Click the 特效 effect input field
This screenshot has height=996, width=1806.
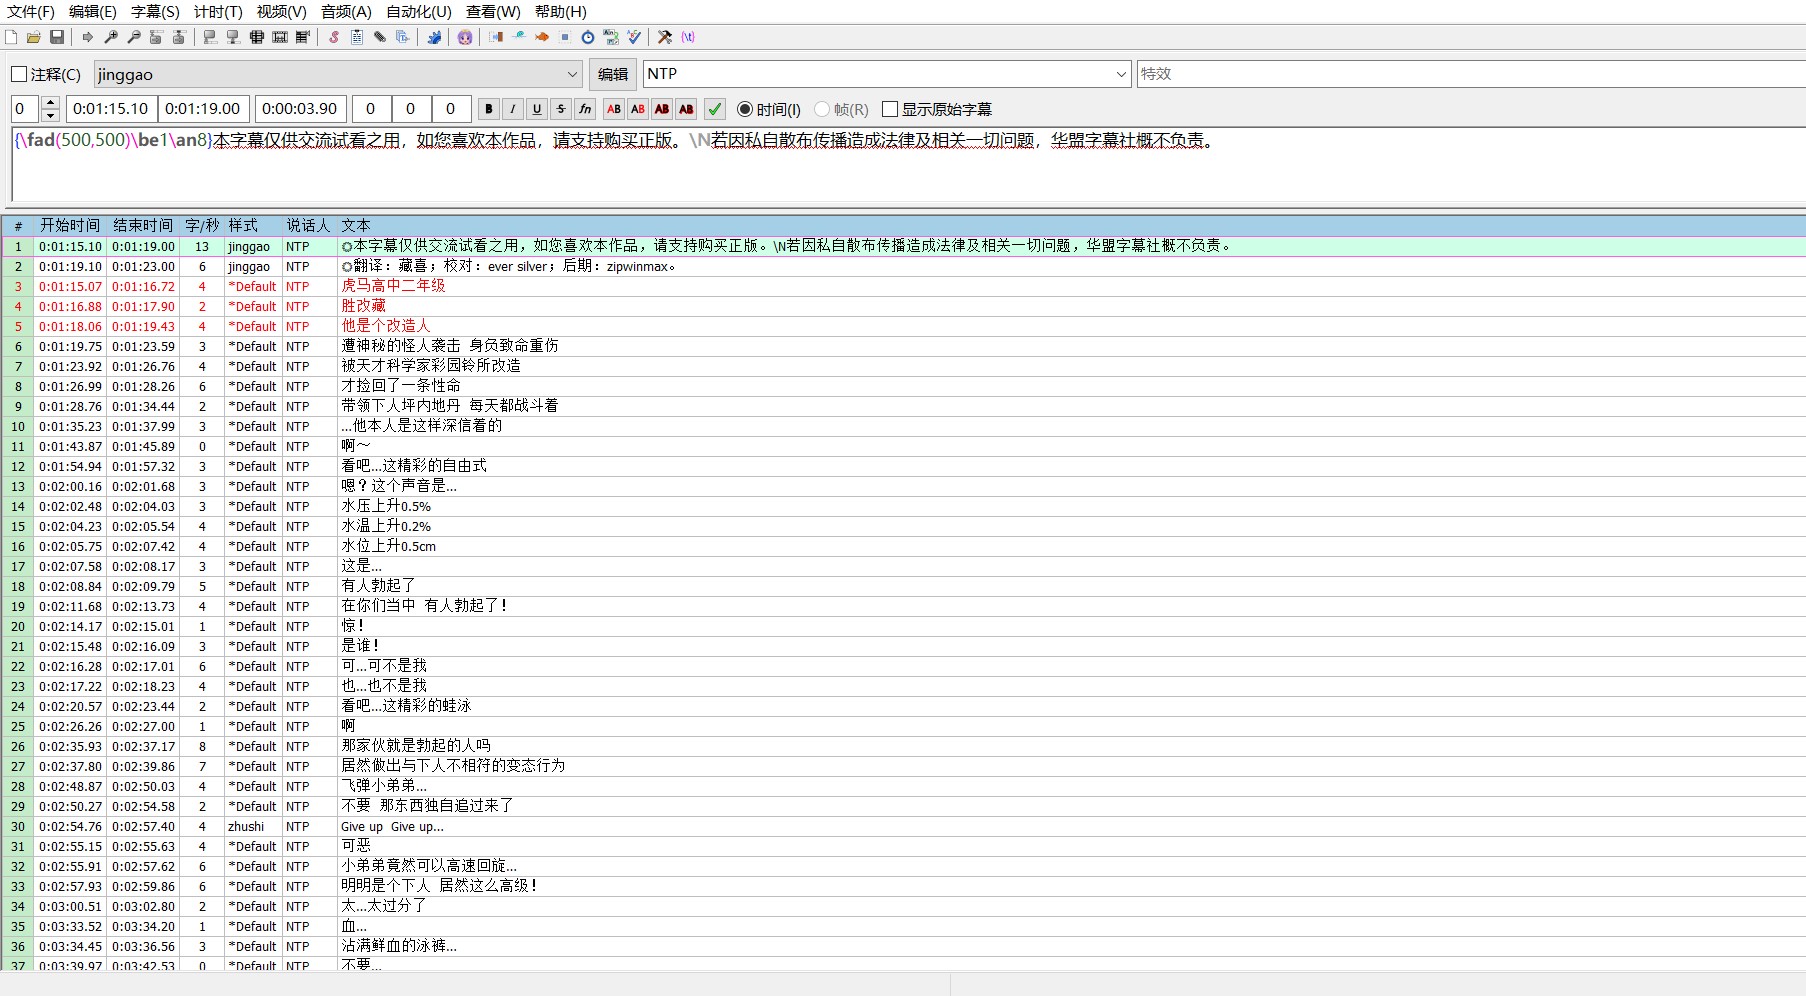click(1471, 74)
